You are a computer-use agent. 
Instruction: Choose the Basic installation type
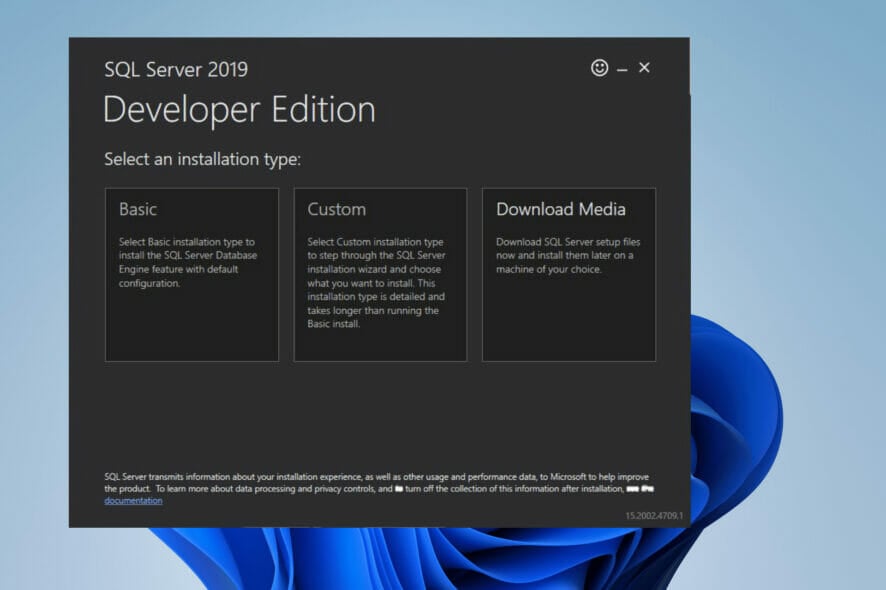point(192,275)
